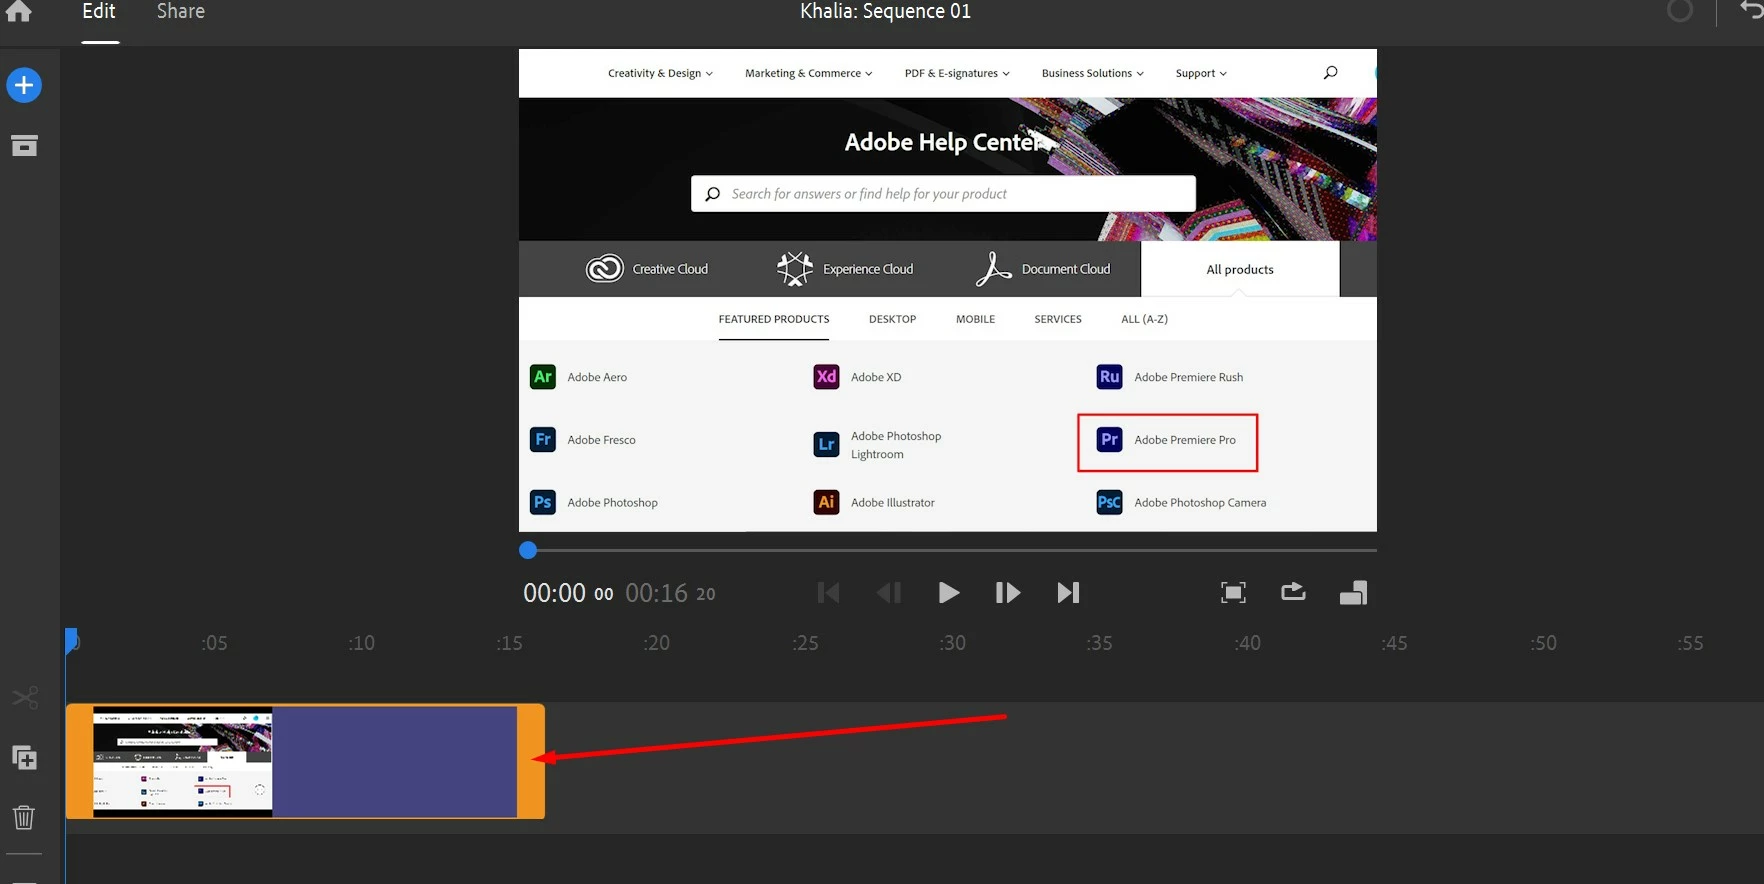The width and height of the screenshot is (1764, 884).
Task: Select the Creative Cloud tab
Action: click(646, 269)
